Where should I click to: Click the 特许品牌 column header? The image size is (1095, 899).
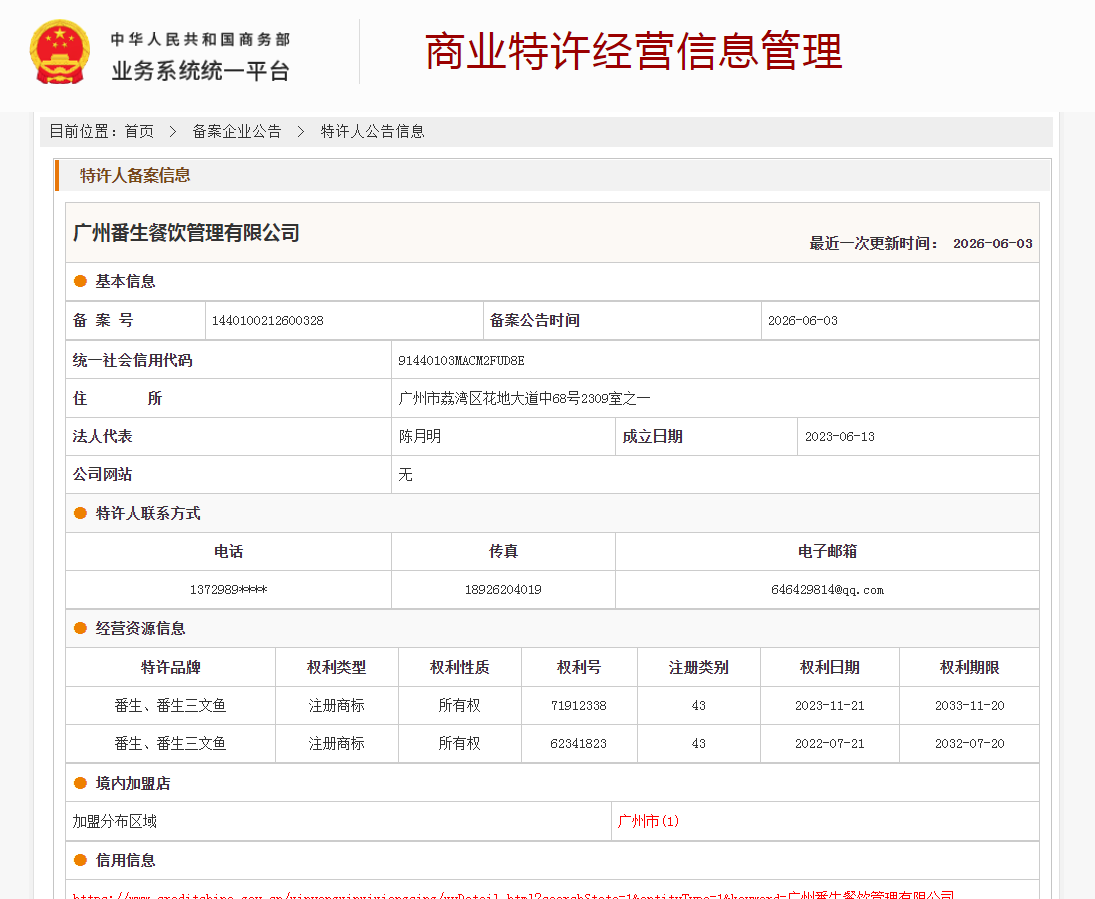click(170, 667)
